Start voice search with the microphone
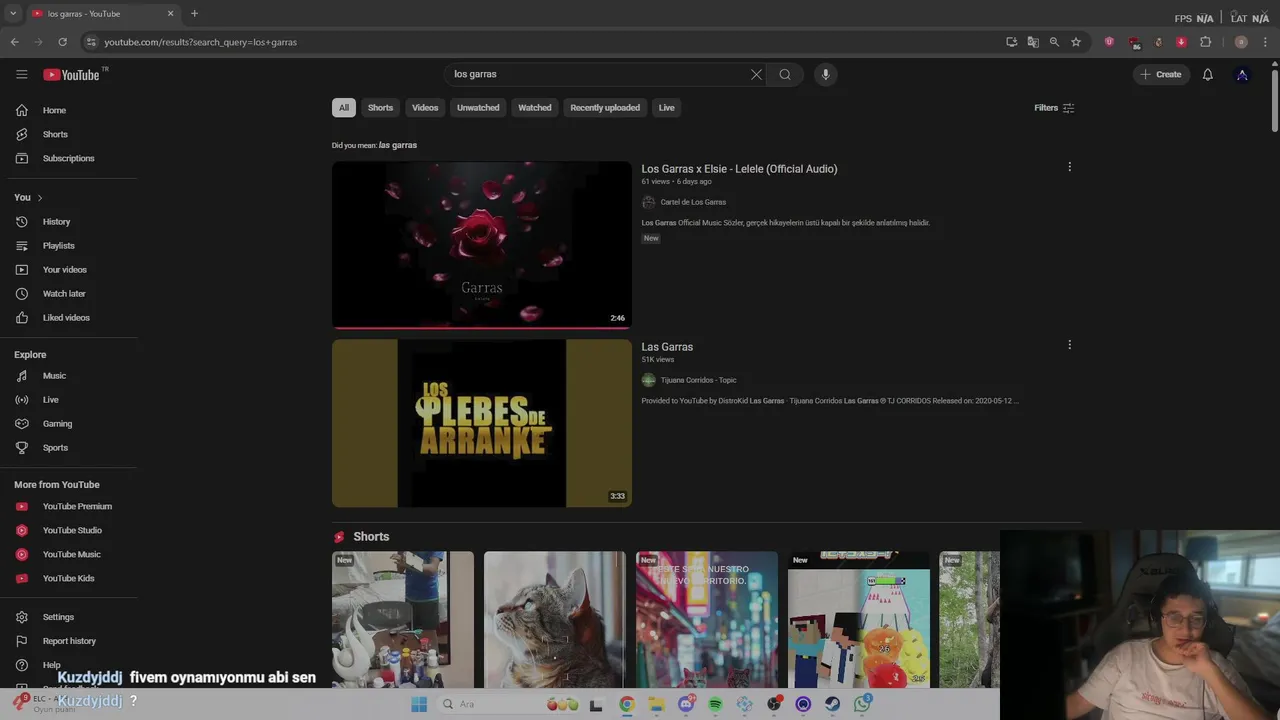 pyautogui.click(x=825, y=74)
